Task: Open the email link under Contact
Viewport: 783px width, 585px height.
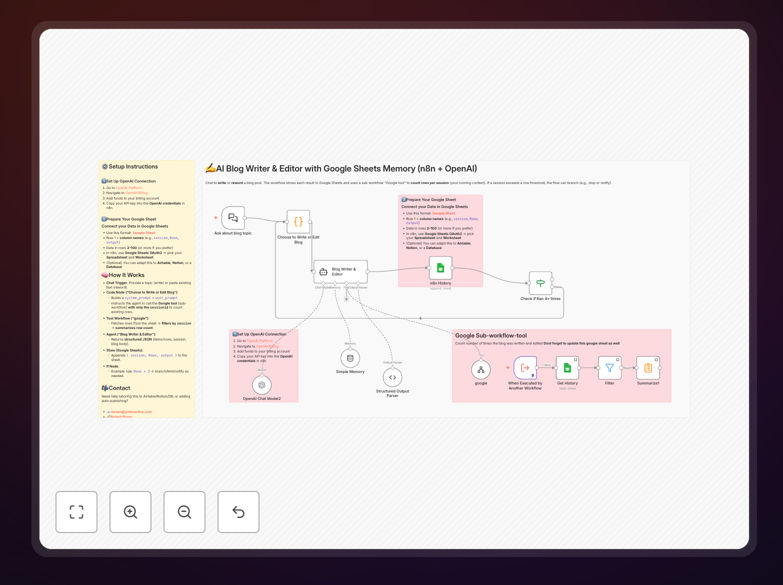Action: tap(129, 412)
